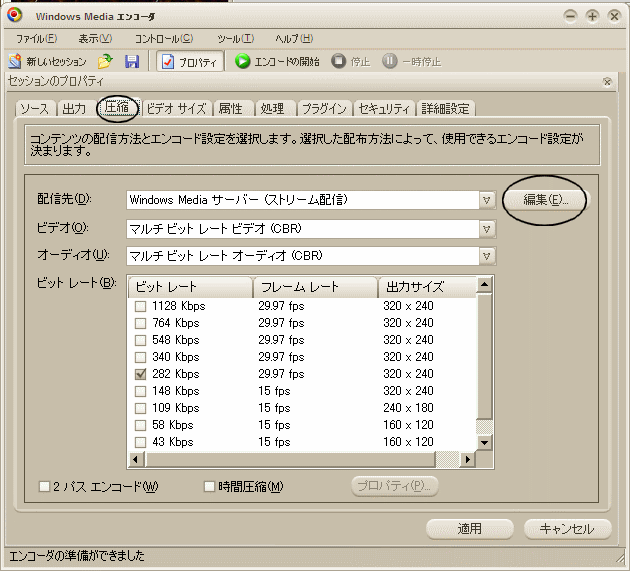Click the horizontal scroll left arrow

tap(135, 459)
